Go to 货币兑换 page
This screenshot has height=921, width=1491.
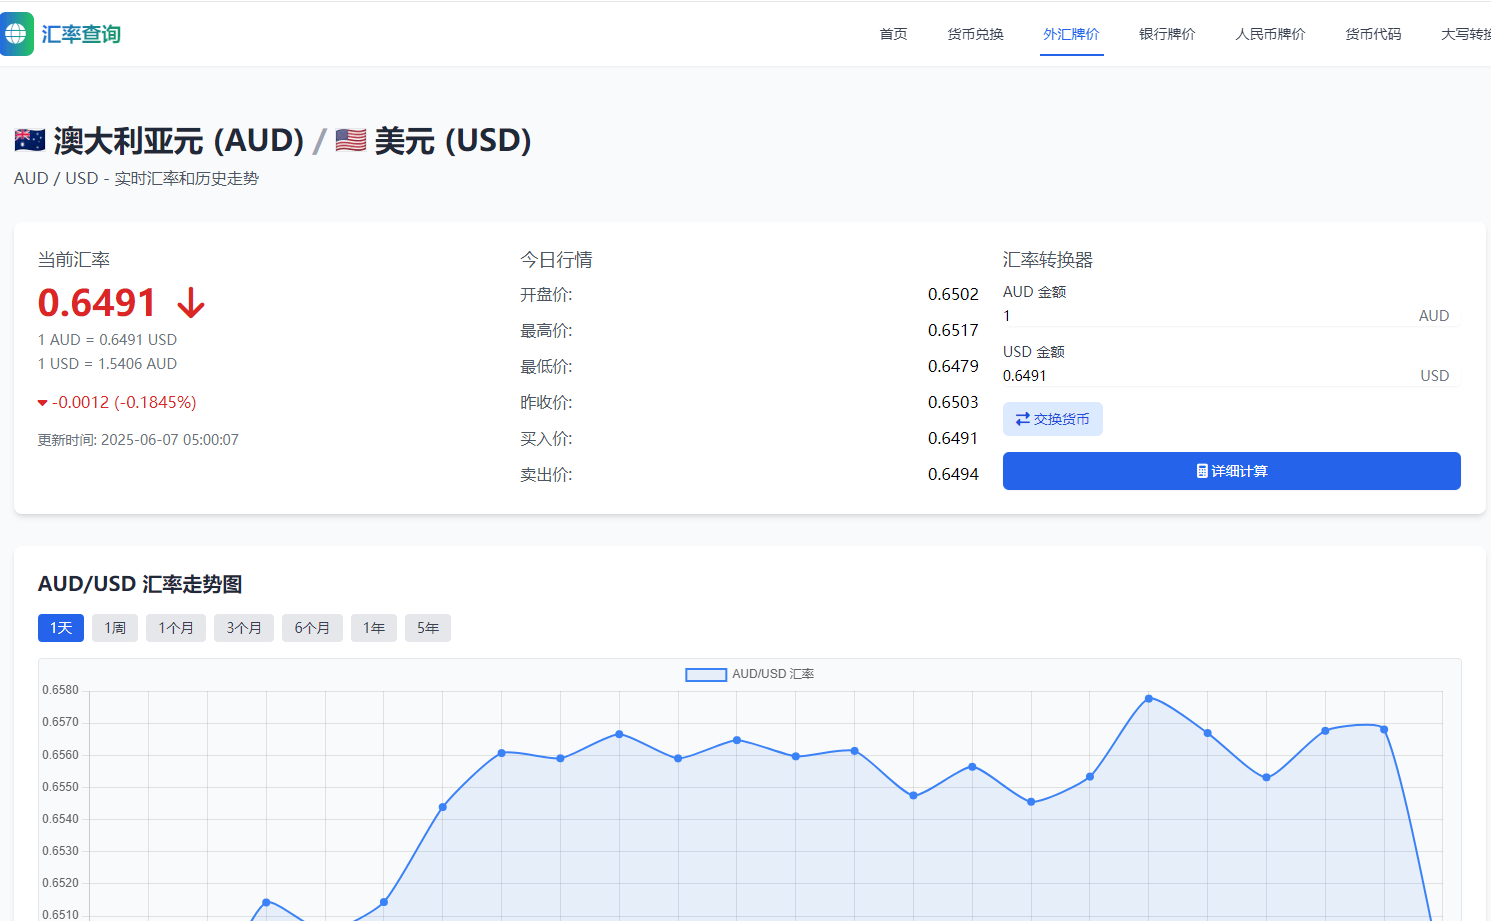click(x=975, y=34)
